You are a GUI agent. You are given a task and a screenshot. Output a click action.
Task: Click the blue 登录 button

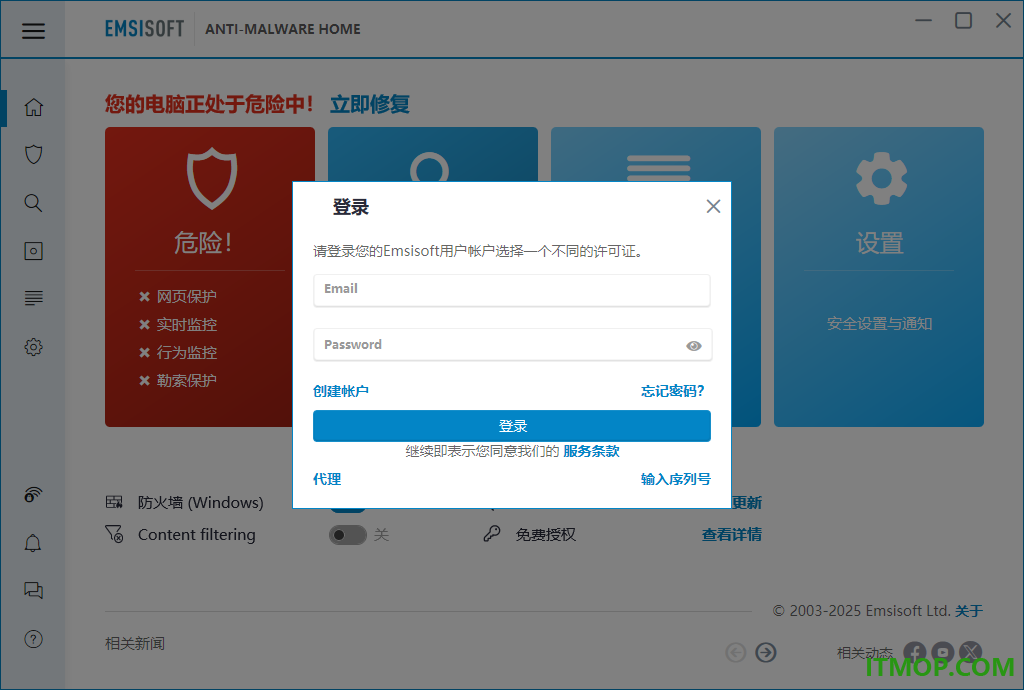coord(511,426)
